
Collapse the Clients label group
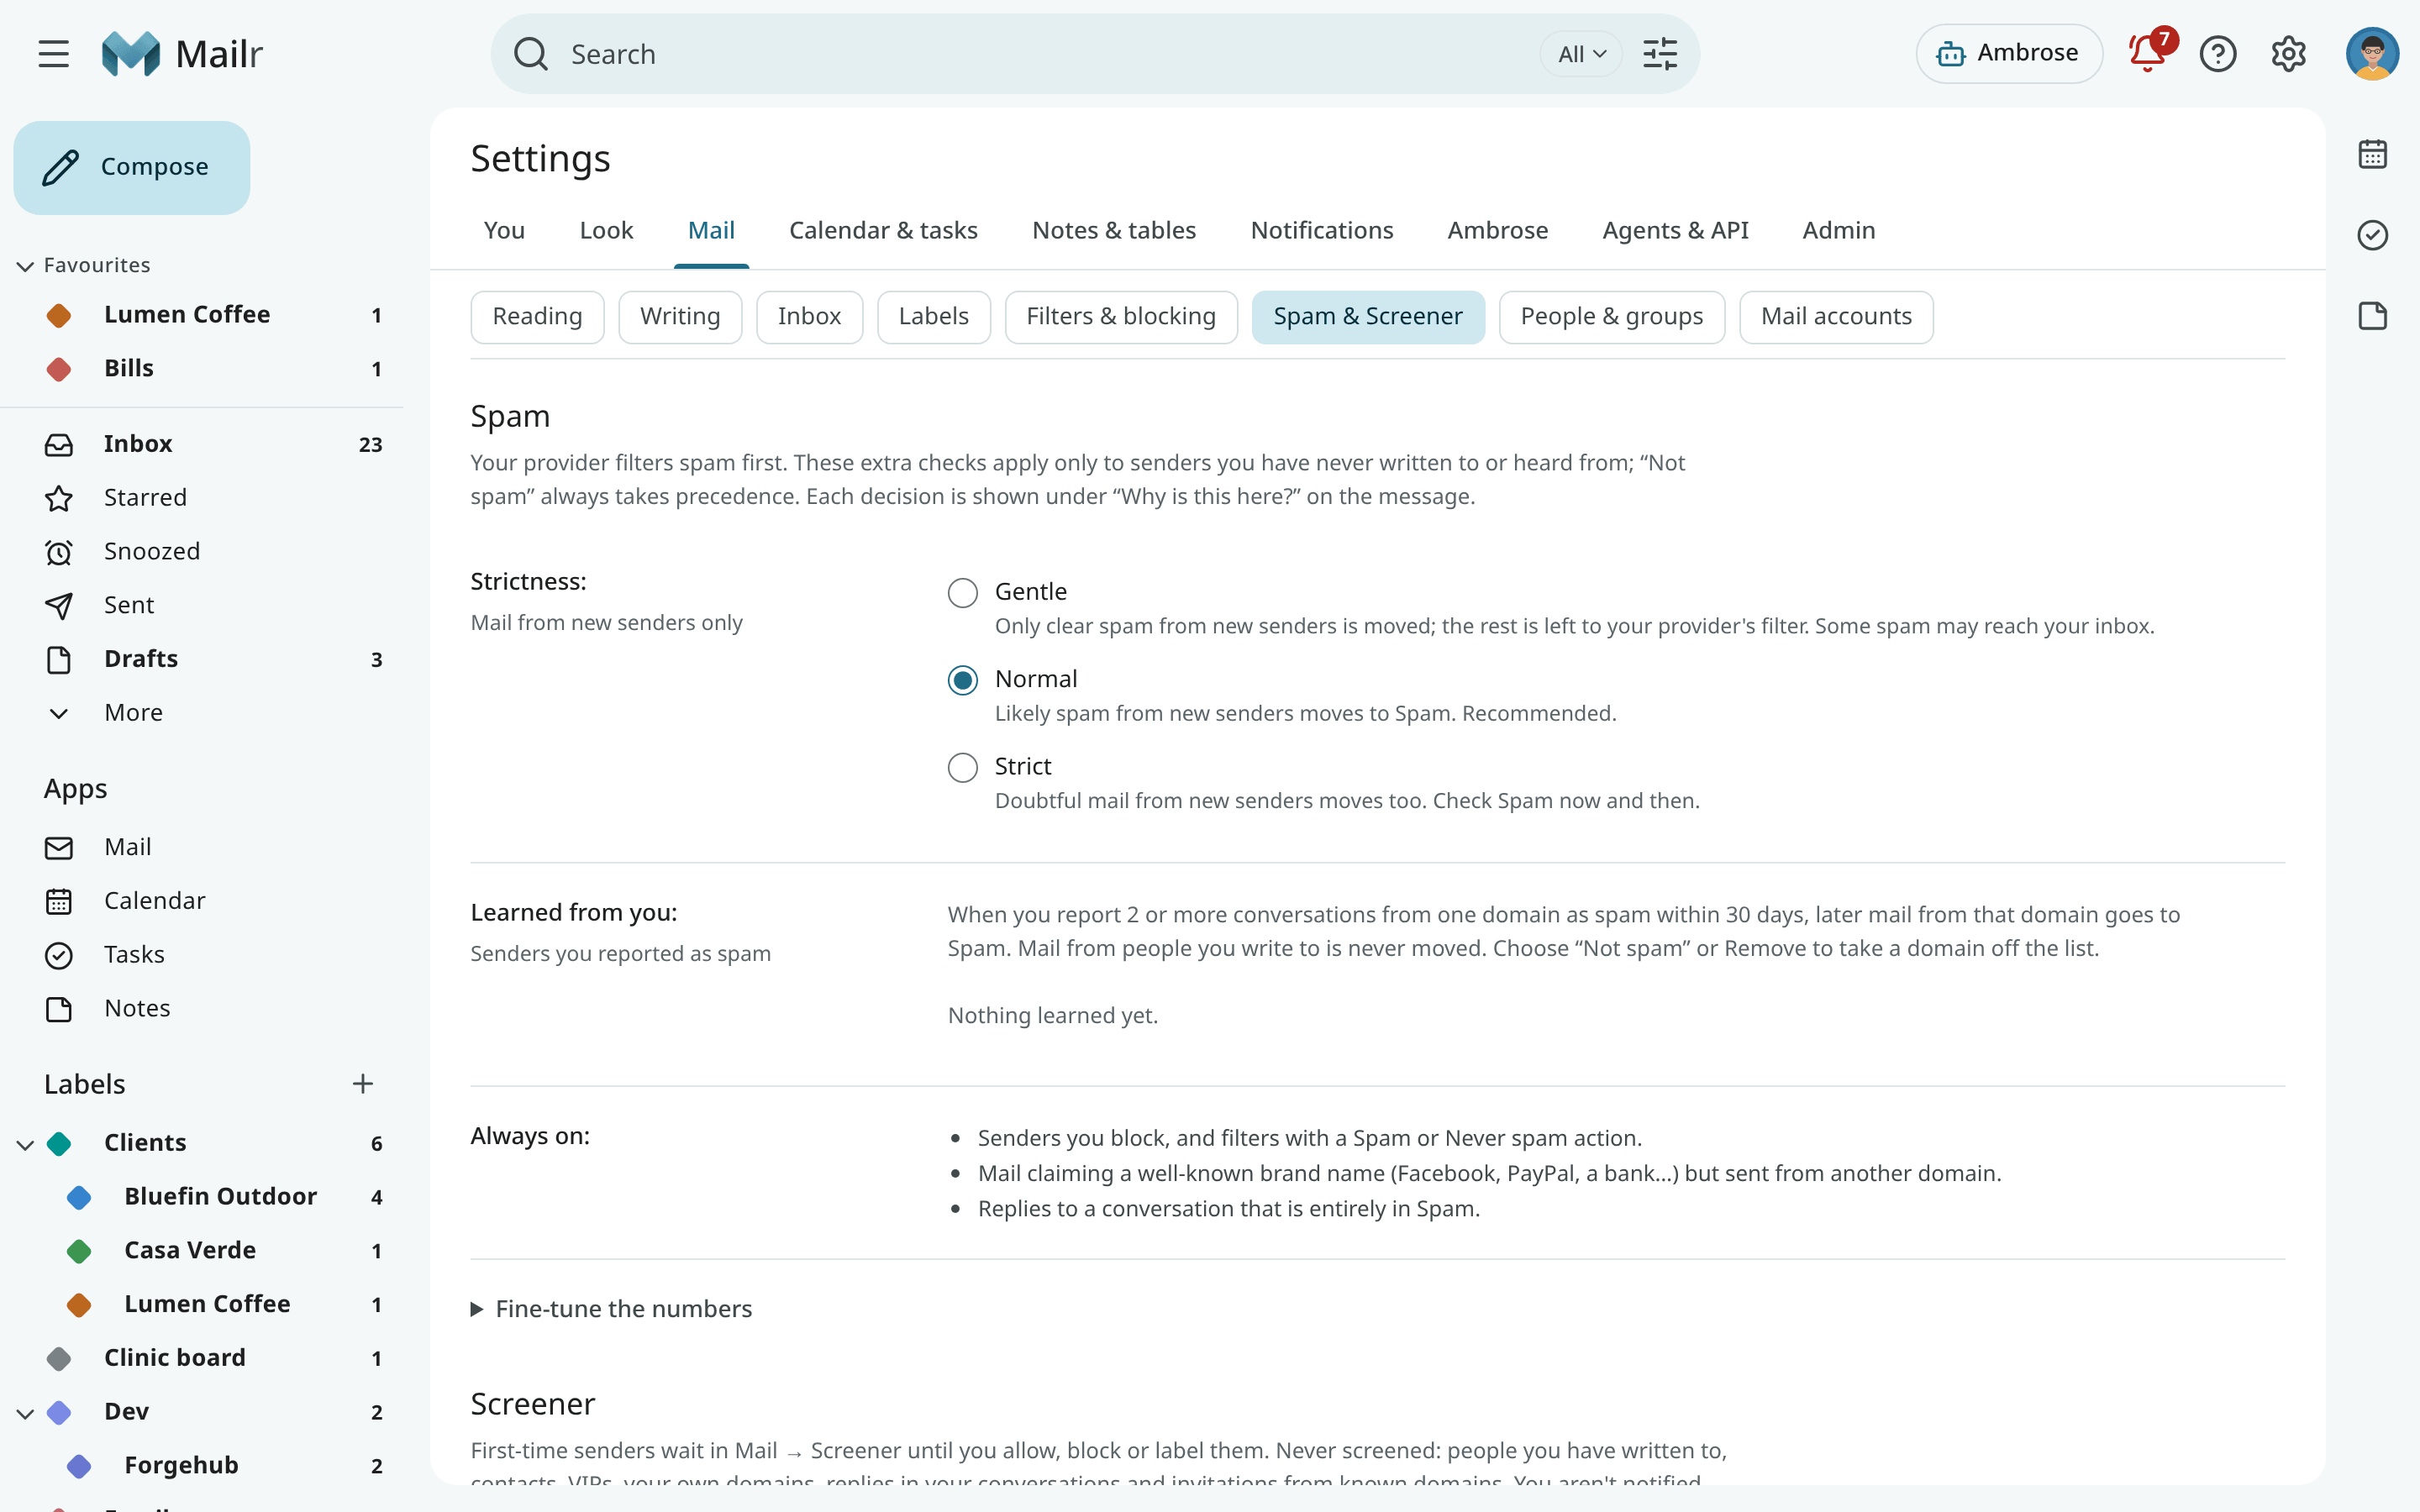tap(26, 1144)
